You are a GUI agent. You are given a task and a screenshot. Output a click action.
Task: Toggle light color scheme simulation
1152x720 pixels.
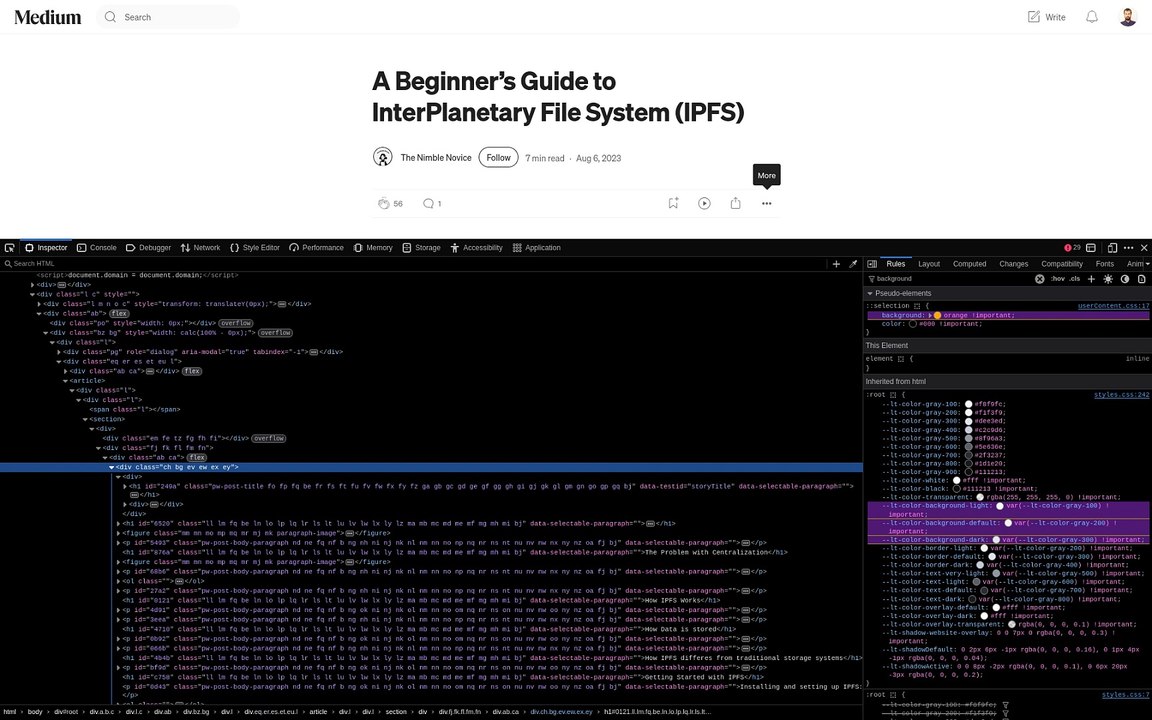point(1108,279)
